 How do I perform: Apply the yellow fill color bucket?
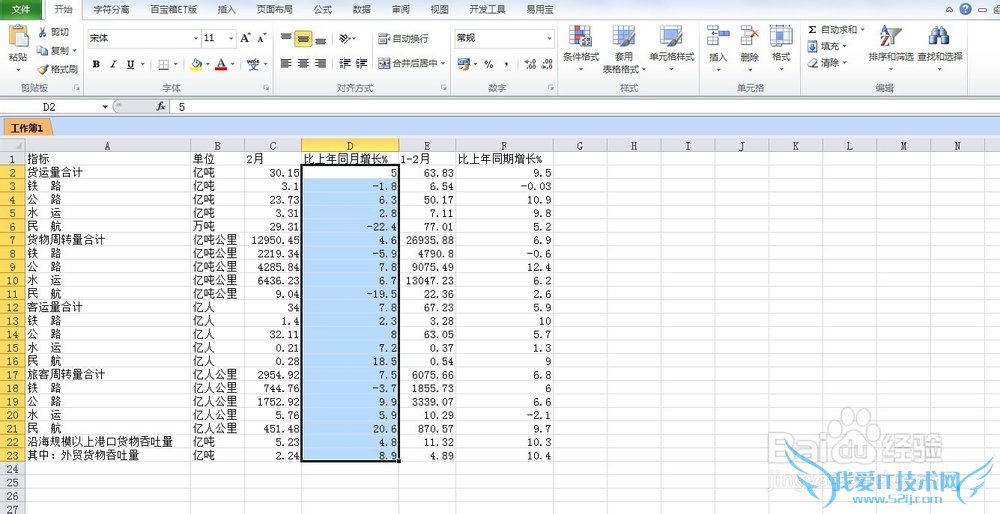196,64
